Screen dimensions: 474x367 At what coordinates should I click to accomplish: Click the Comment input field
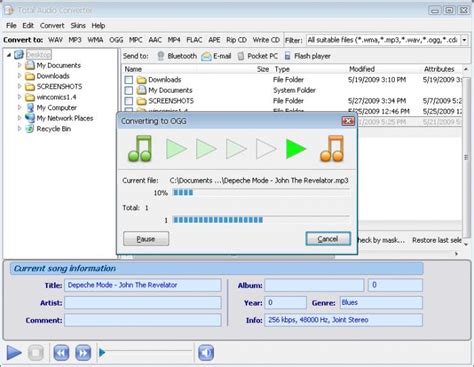(143, 320)
